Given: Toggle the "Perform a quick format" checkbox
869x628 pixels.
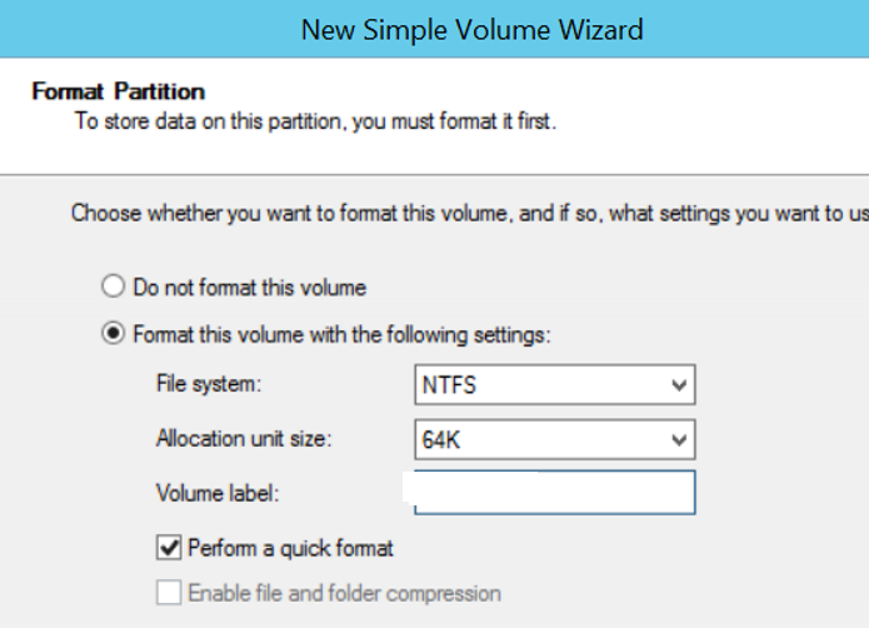Looking at the screenshot, I should [x=168, y=548].
